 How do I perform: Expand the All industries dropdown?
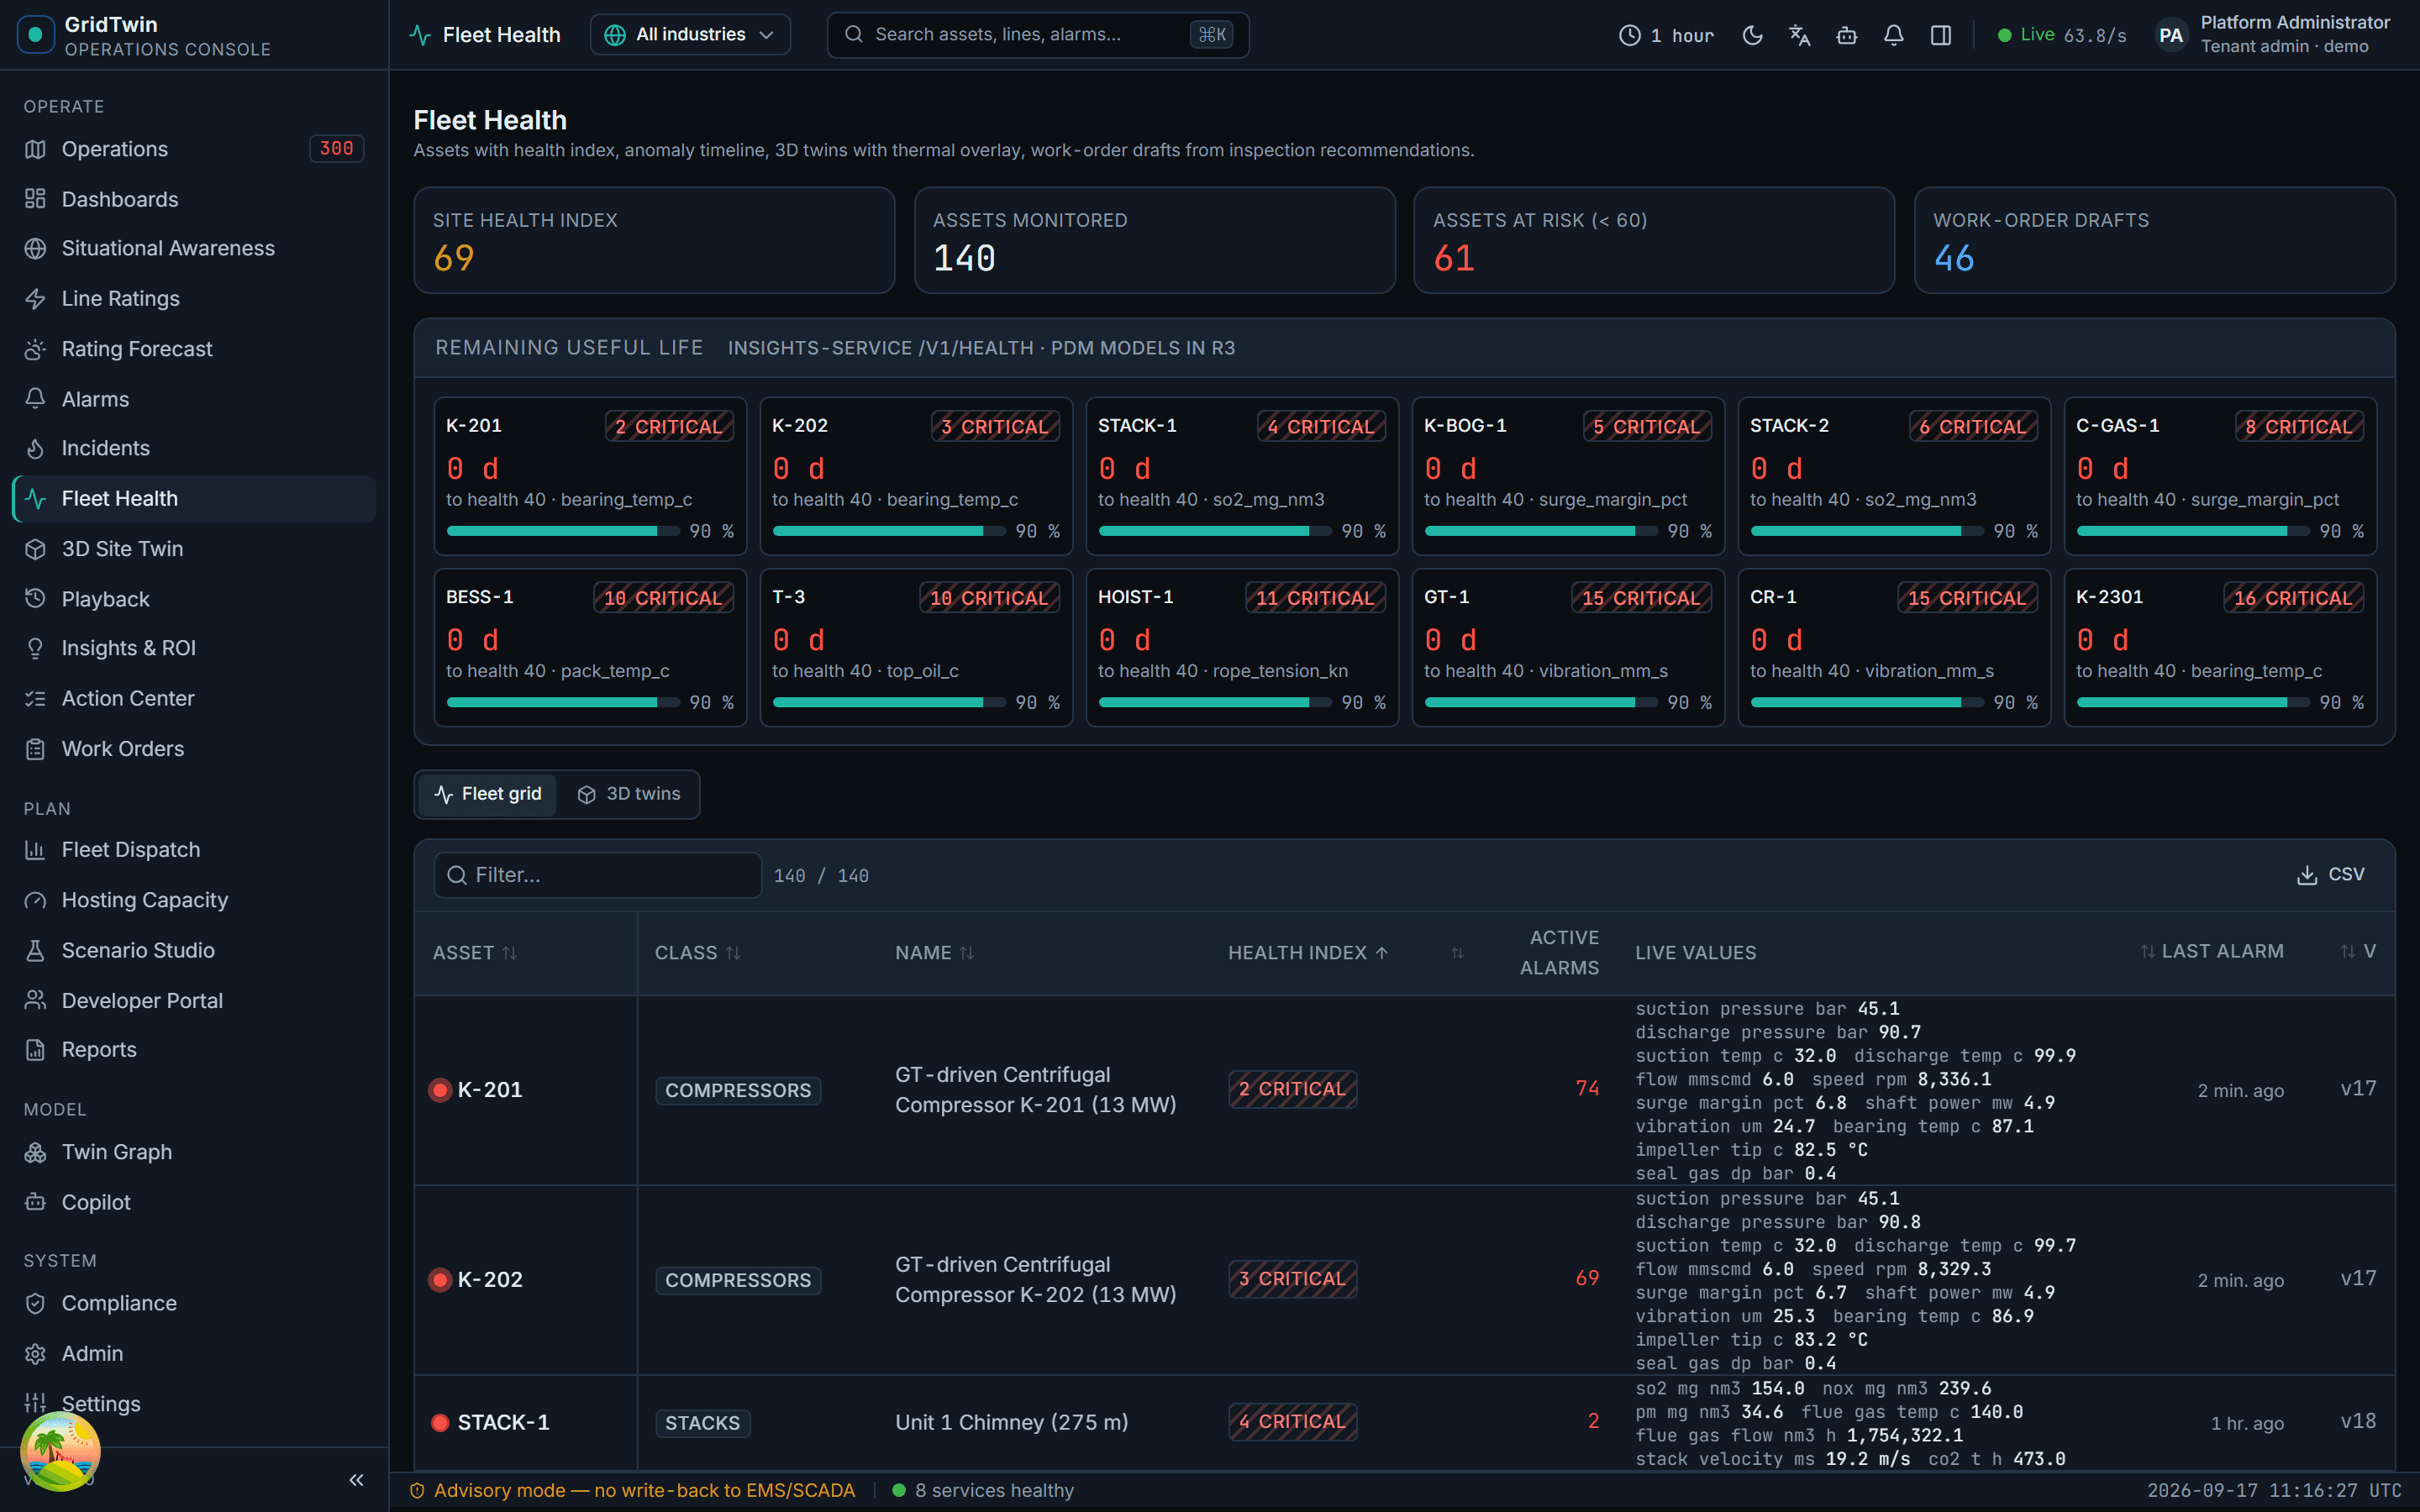pos(690,35)
